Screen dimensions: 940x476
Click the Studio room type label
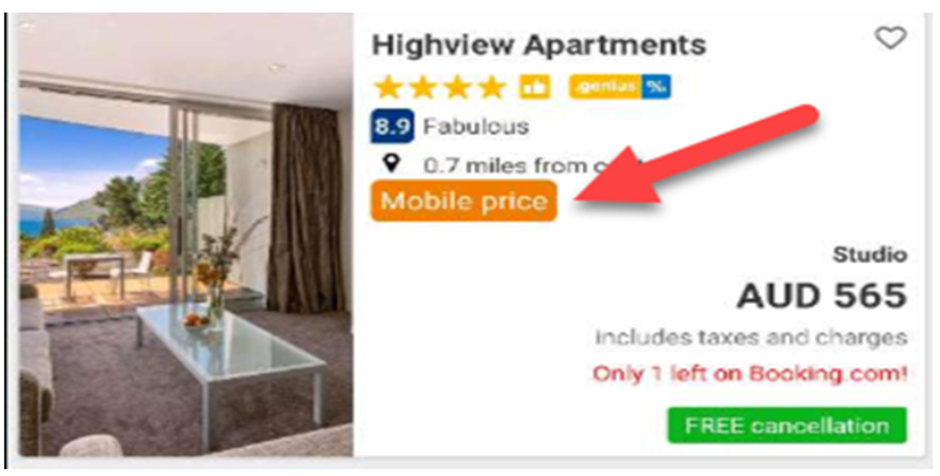click(x=870, y=255)
